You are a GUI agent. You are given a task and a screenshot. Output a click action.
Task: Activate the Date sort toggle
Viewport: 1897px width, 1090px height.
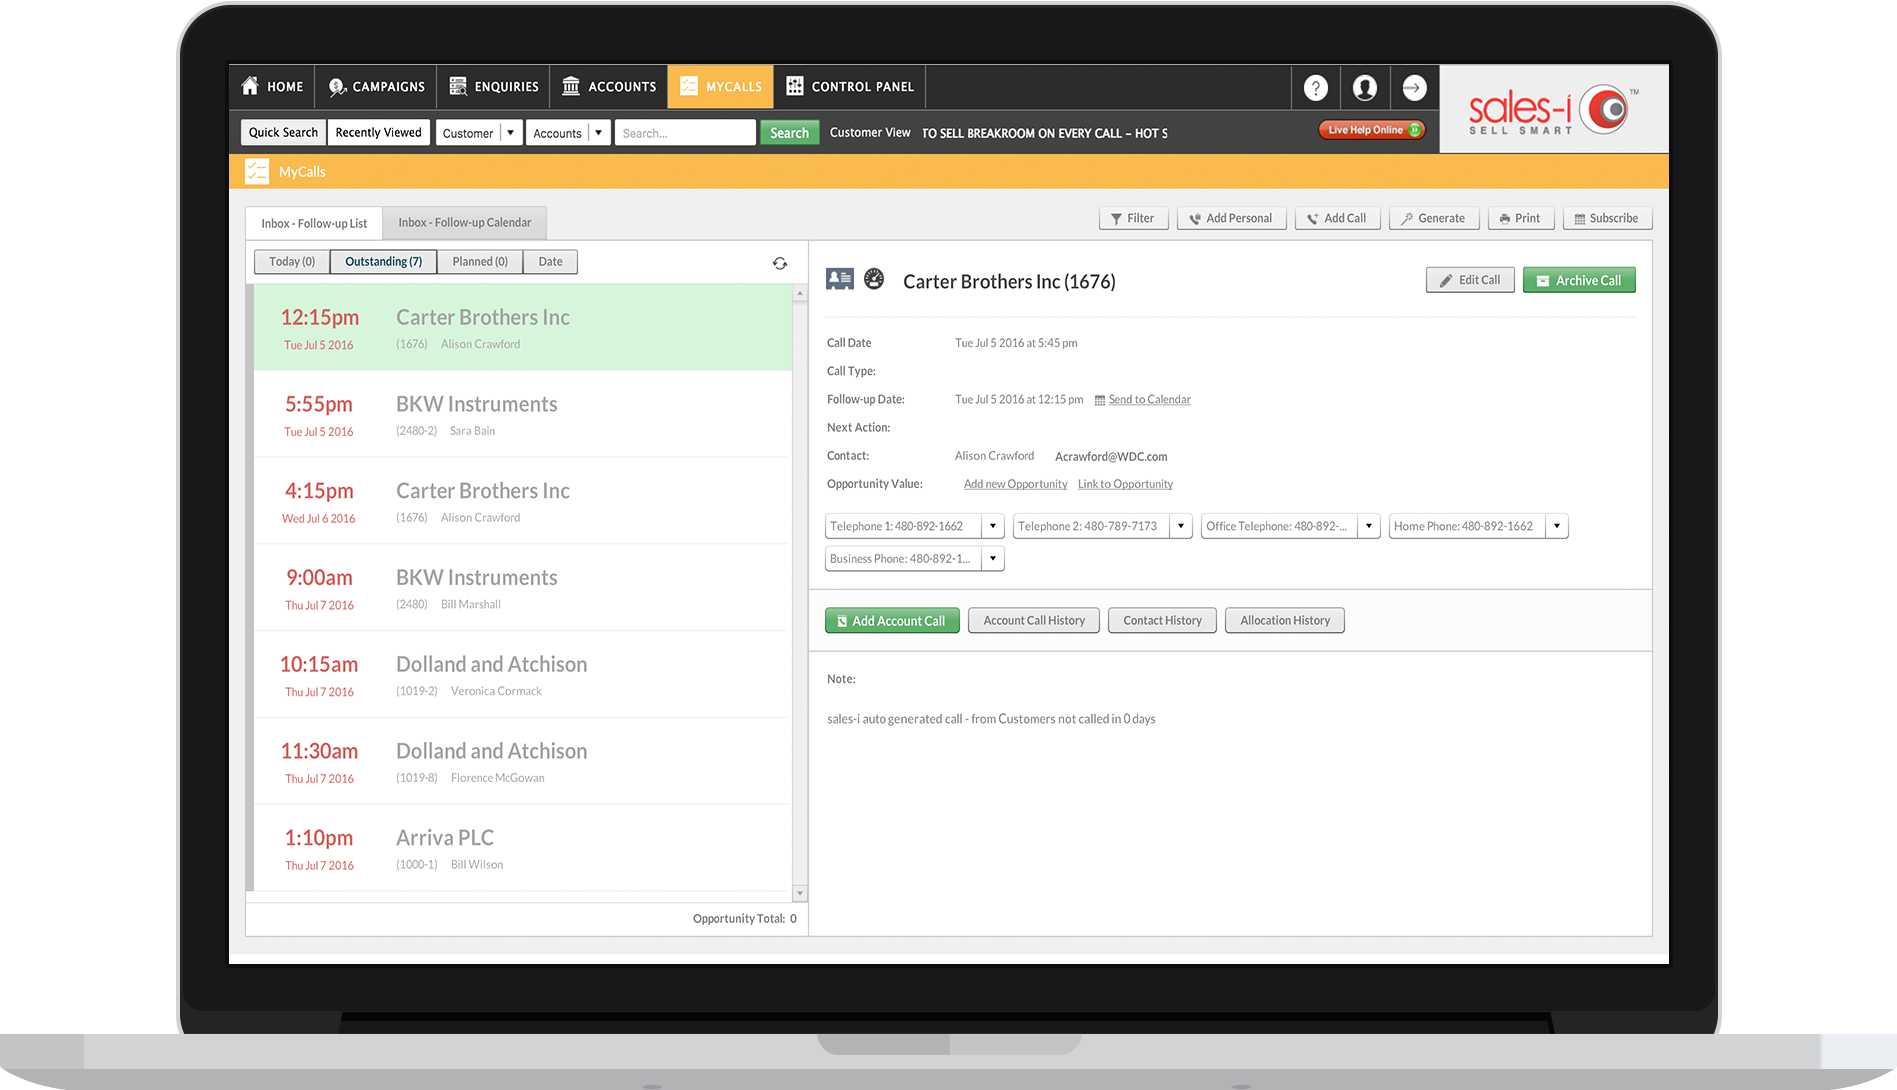tap(550, 261)
